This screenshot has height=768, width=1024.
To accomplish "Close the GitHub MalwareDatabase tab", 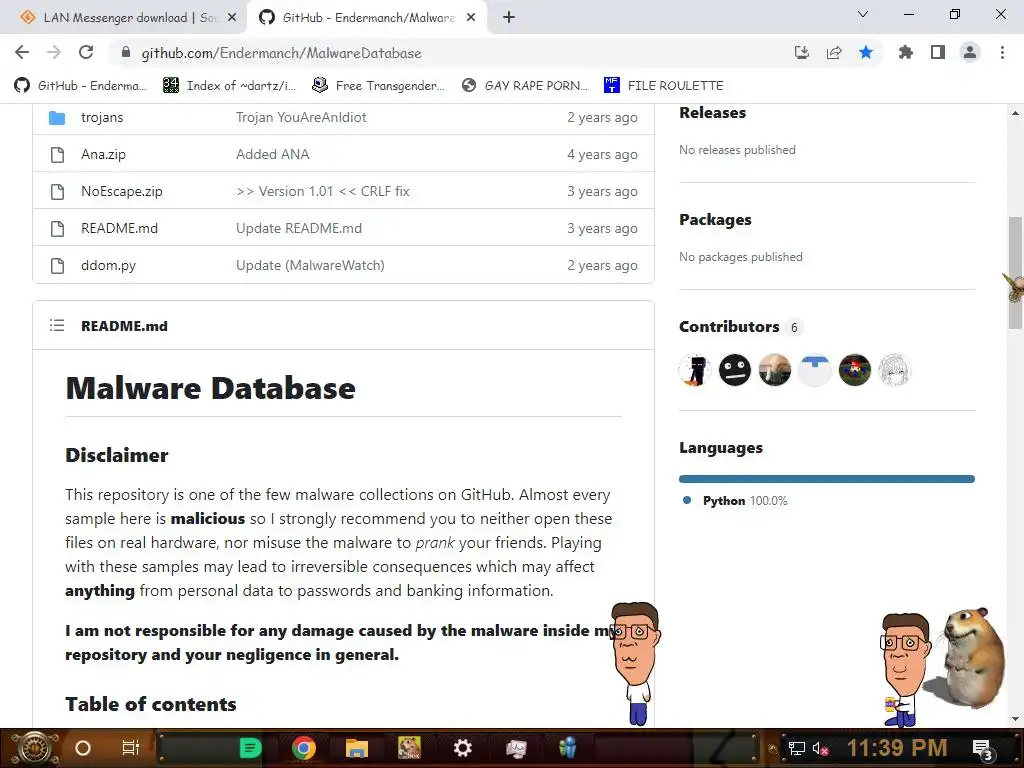I will 471,18.
